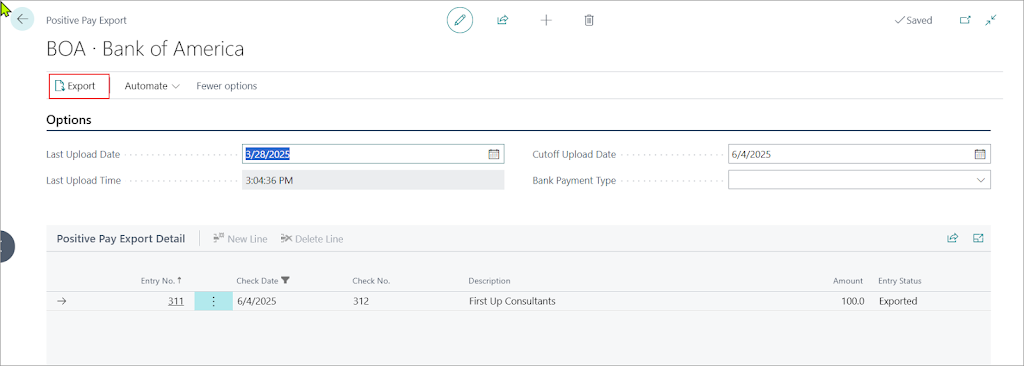Image resolution: width=1024 pixels, height=366 pixels.
Task: Share the Positive Pay Export Detail list
Action: (952, 239)
